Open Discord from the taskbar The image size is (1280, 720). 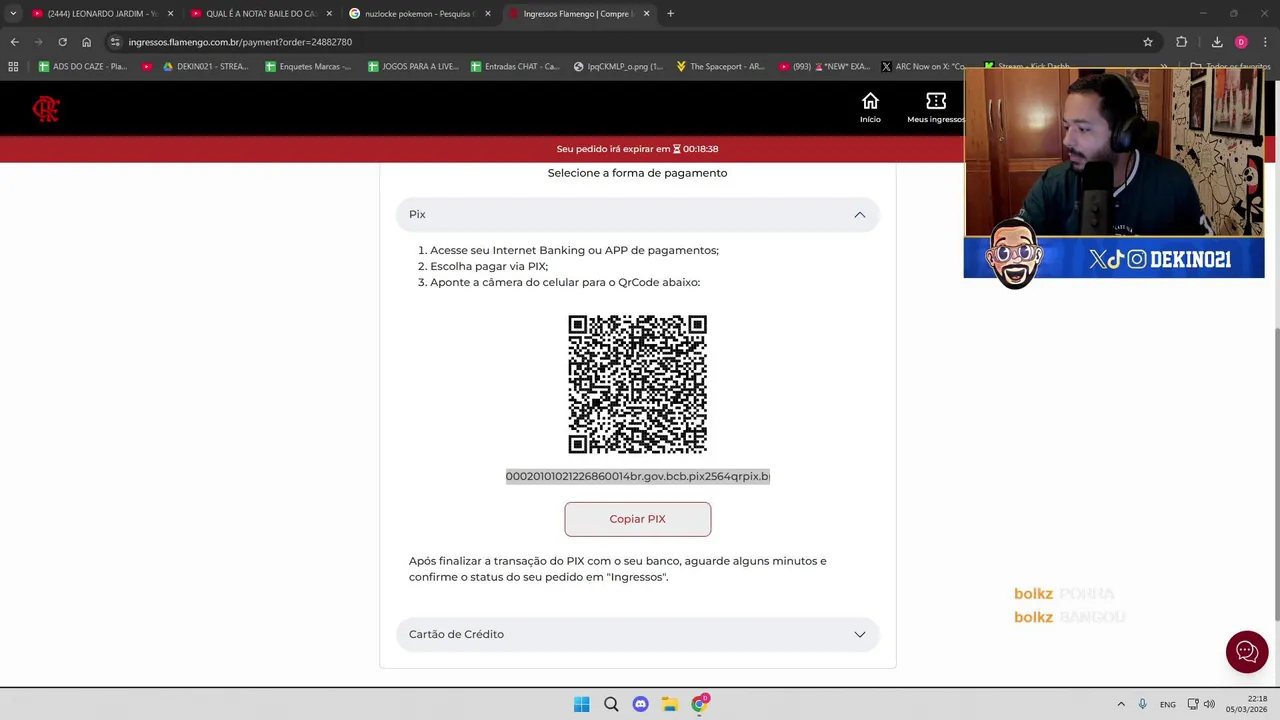pos(640,704)
